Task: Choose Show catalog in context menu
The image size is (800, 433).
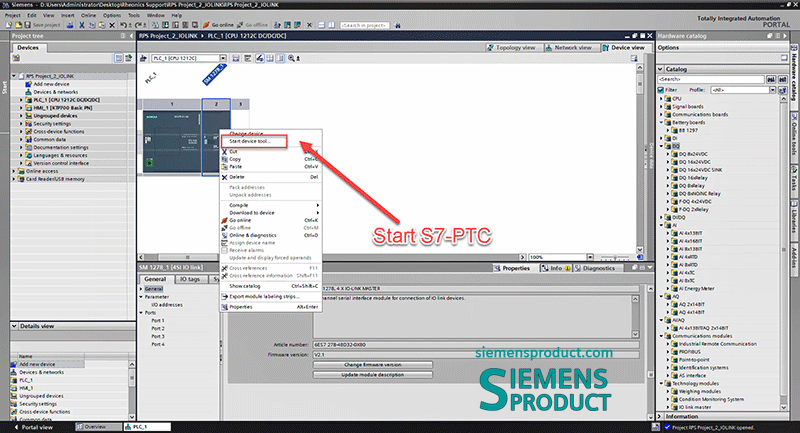Action: (270, 286)
